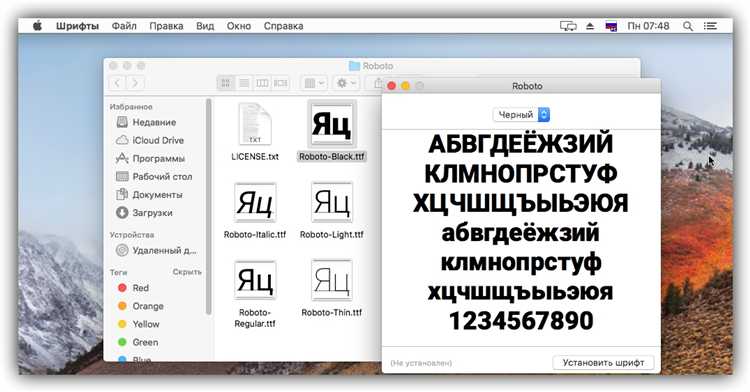Image resolution: width=750 pixels, height=392 pixels.
Task: Click the Roboto folder title in Finder
Action: 372,66
